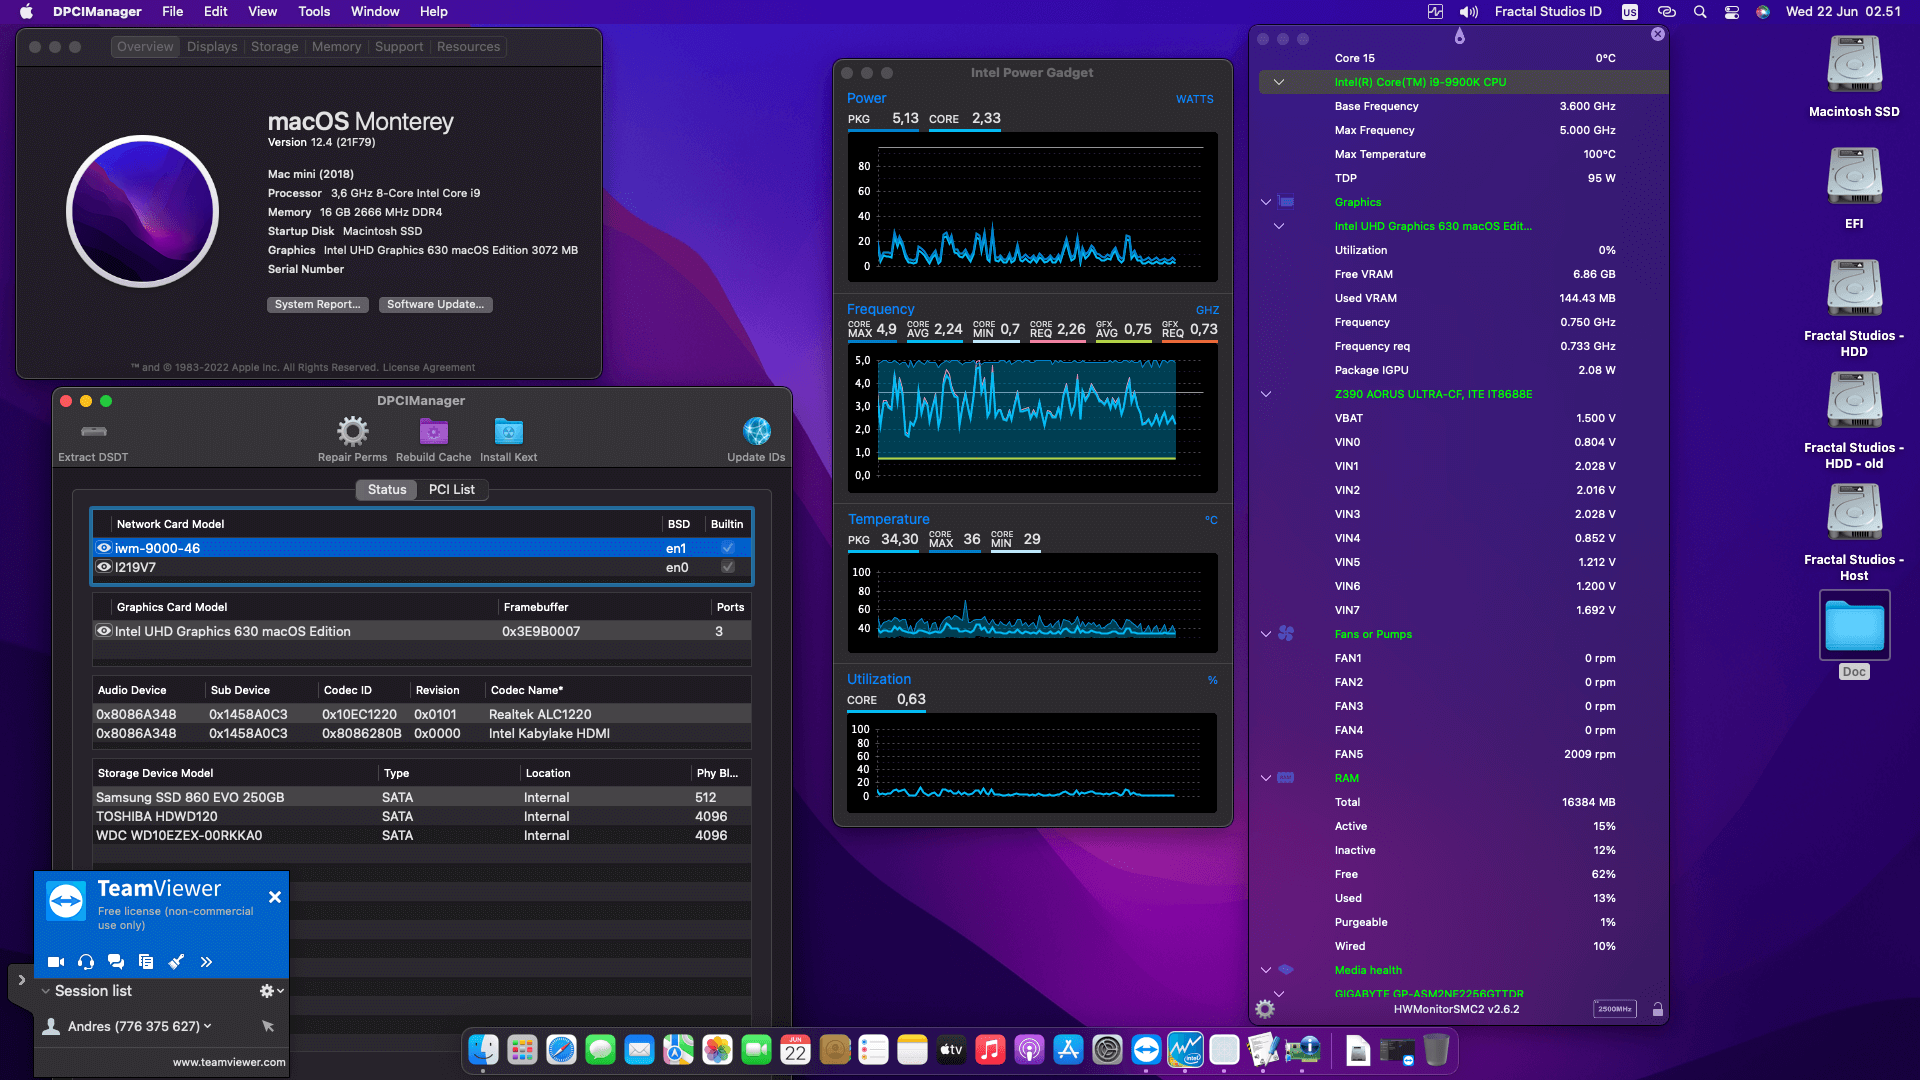Select Samsung SSD 860 EVO 250GB row
The width and height of the screenshot is (1920, 1080).
[x=421, y=798]
